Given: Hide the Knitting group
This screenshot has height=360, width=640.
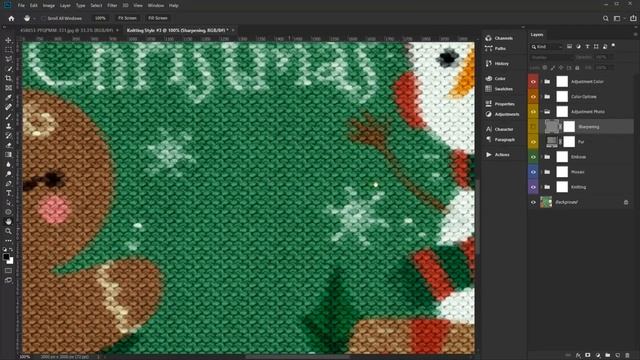Looking at the screenshot, I should (533, 187).
